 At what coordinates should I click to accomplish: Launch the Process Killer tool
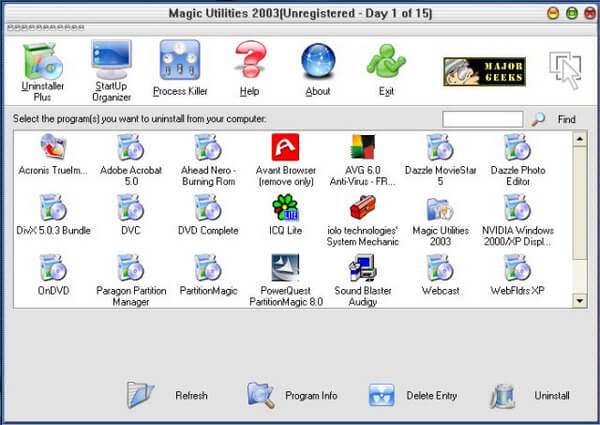click(x=180, y=69)
